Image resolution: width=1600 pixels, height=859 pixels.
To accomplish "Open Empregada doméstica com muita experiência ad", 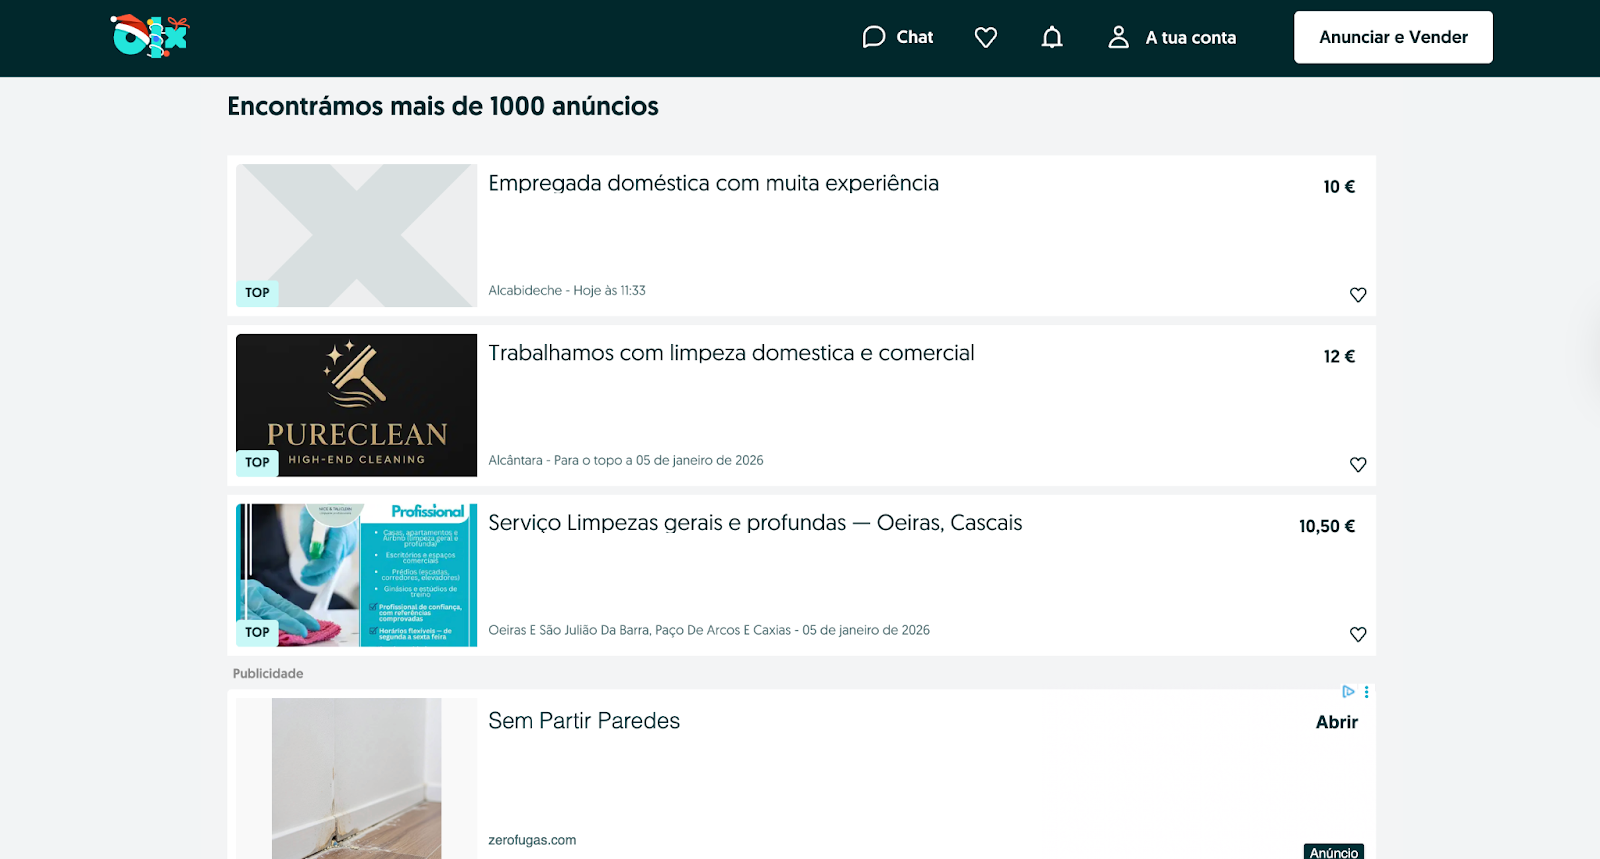I will tap(713, 184).
